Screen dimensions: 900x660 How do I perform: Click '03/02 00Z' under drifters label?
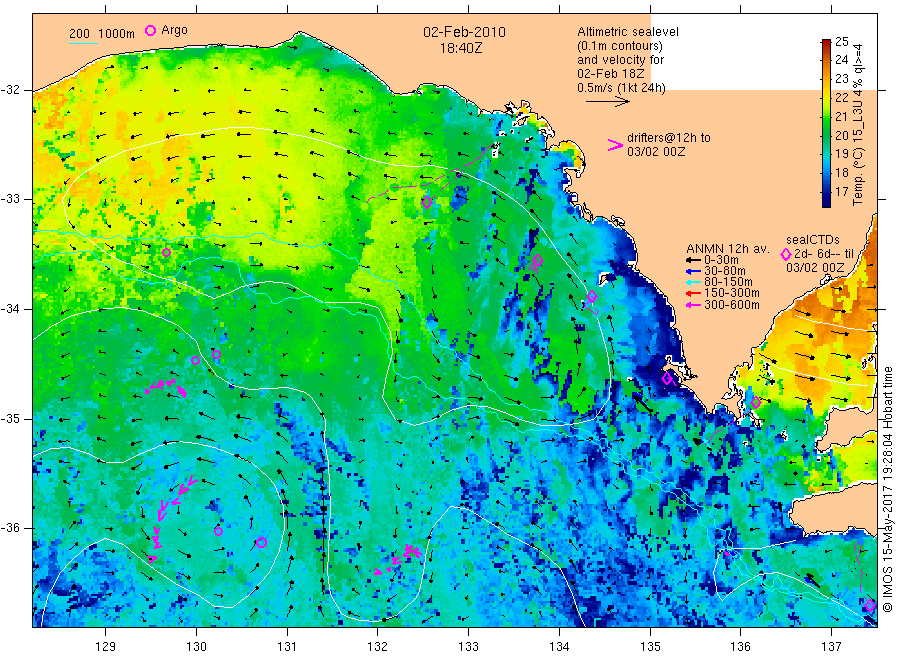click(656, 152)
